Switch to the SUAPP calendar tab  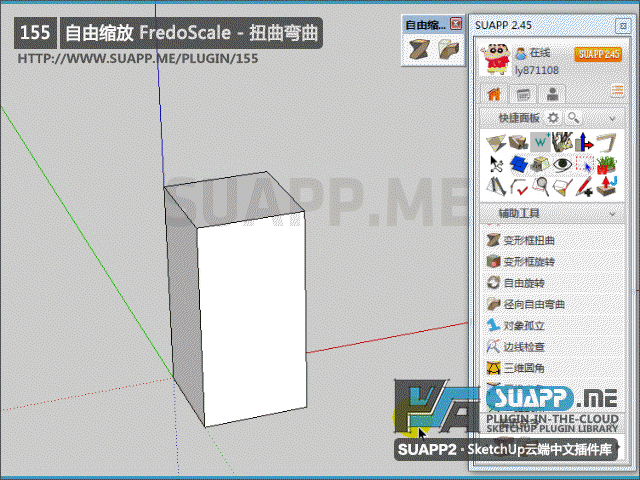[523, 94]
